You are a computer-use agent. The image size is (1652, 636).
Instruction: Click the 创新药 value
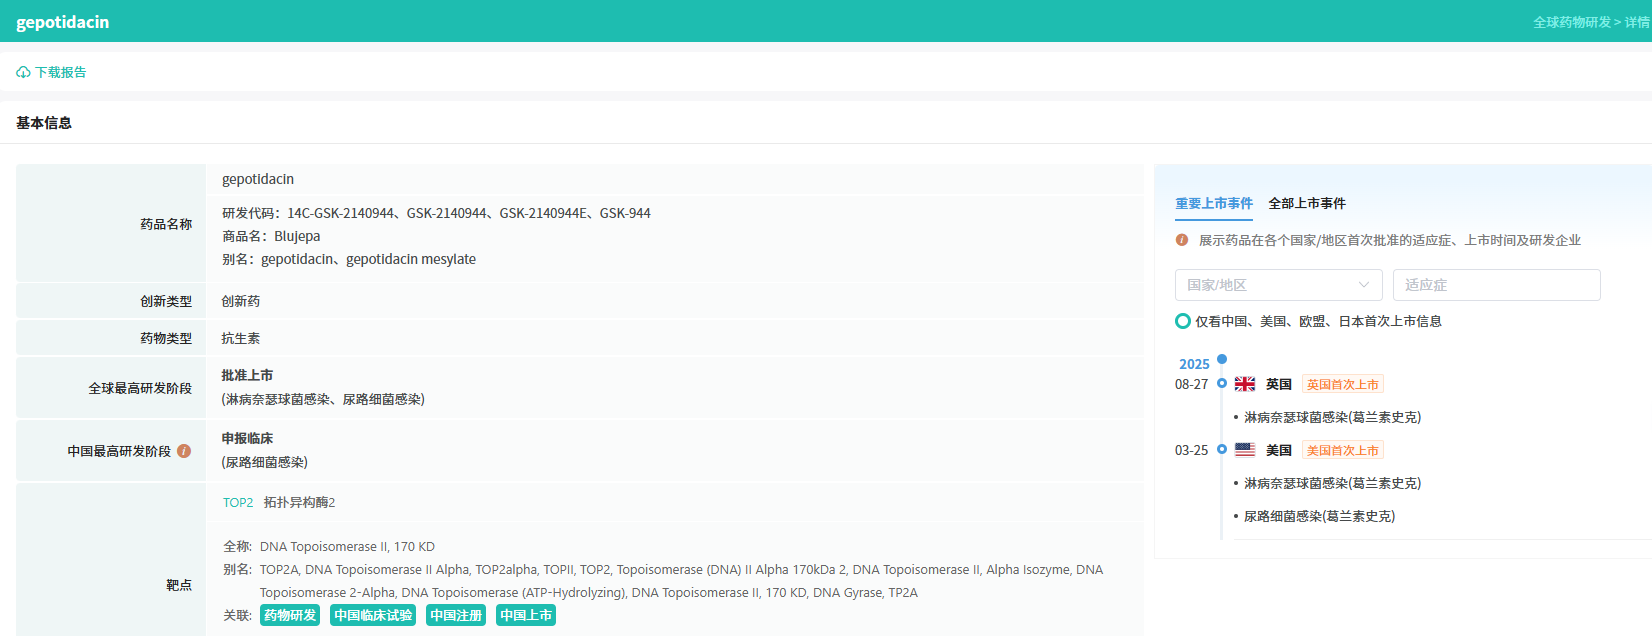point(241,301)
